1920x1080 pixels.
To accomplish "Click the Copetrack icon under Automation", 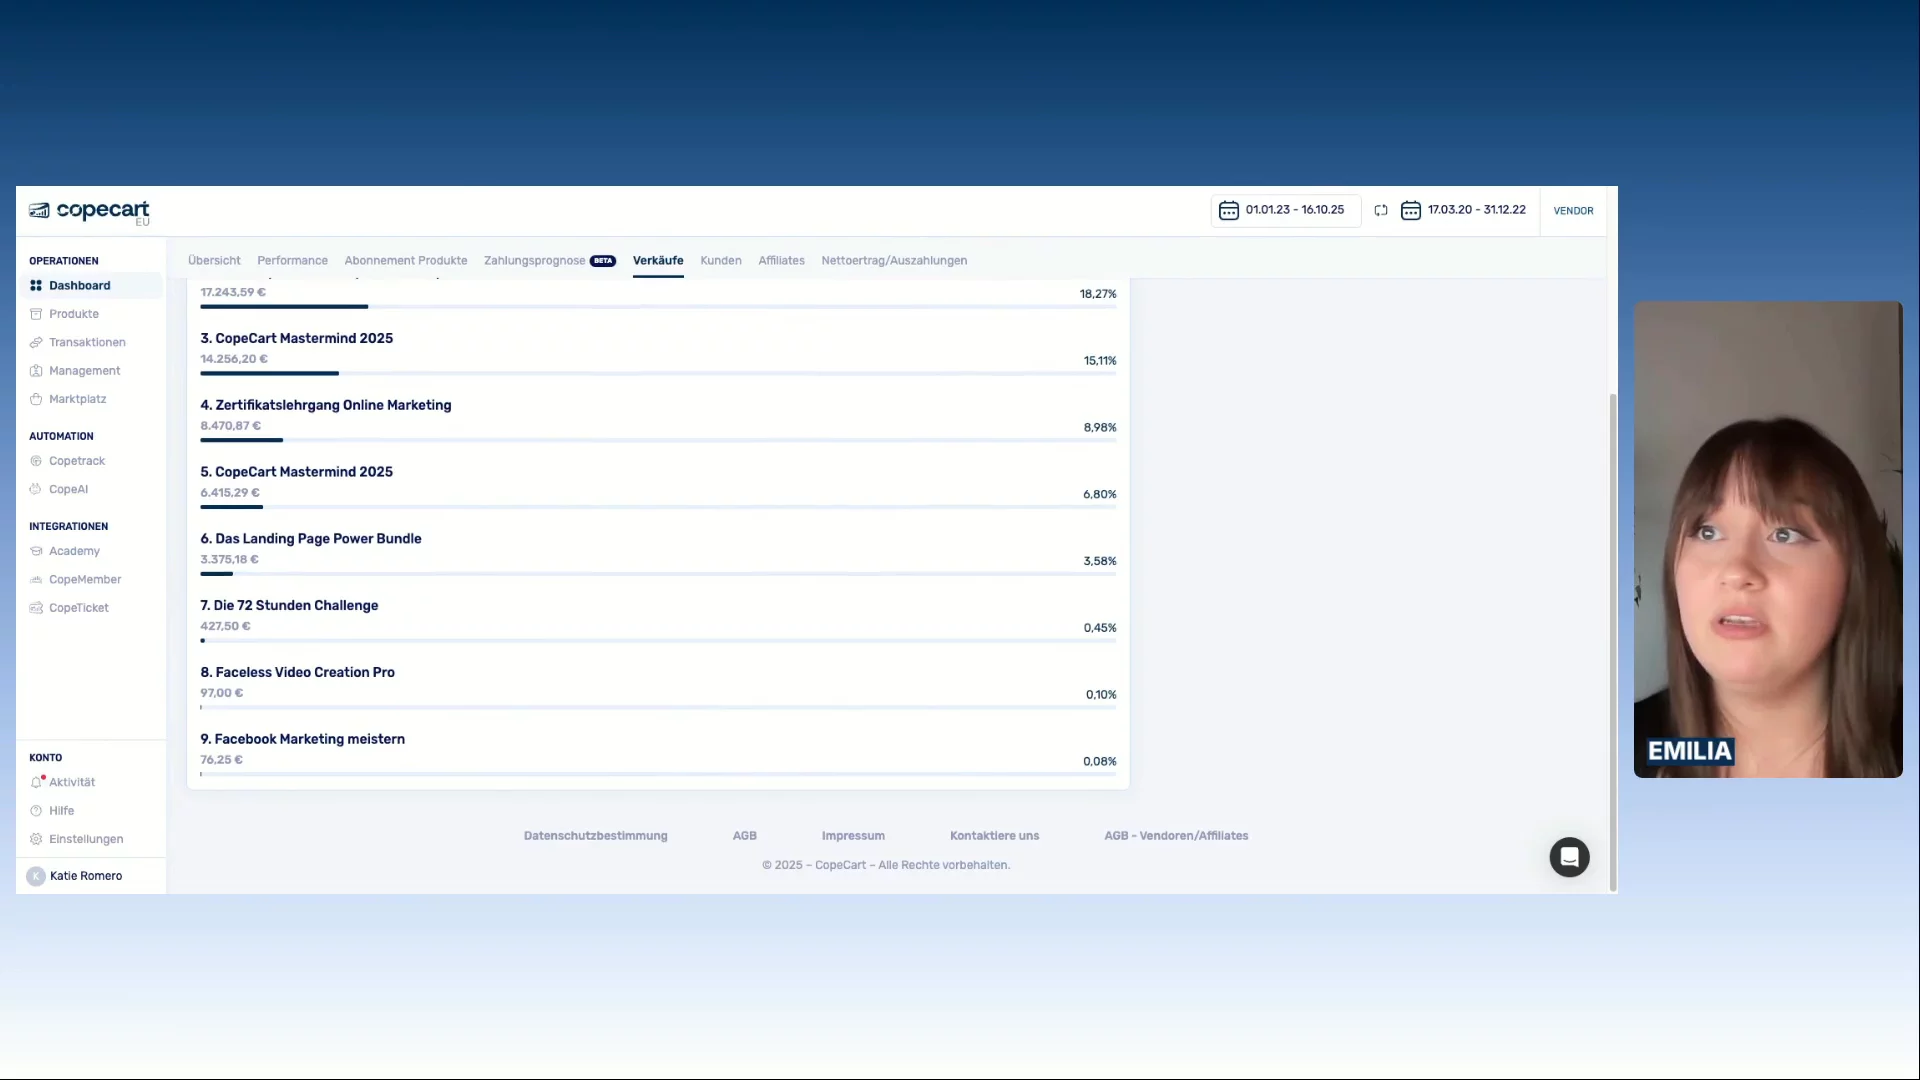I will point(36,462).
